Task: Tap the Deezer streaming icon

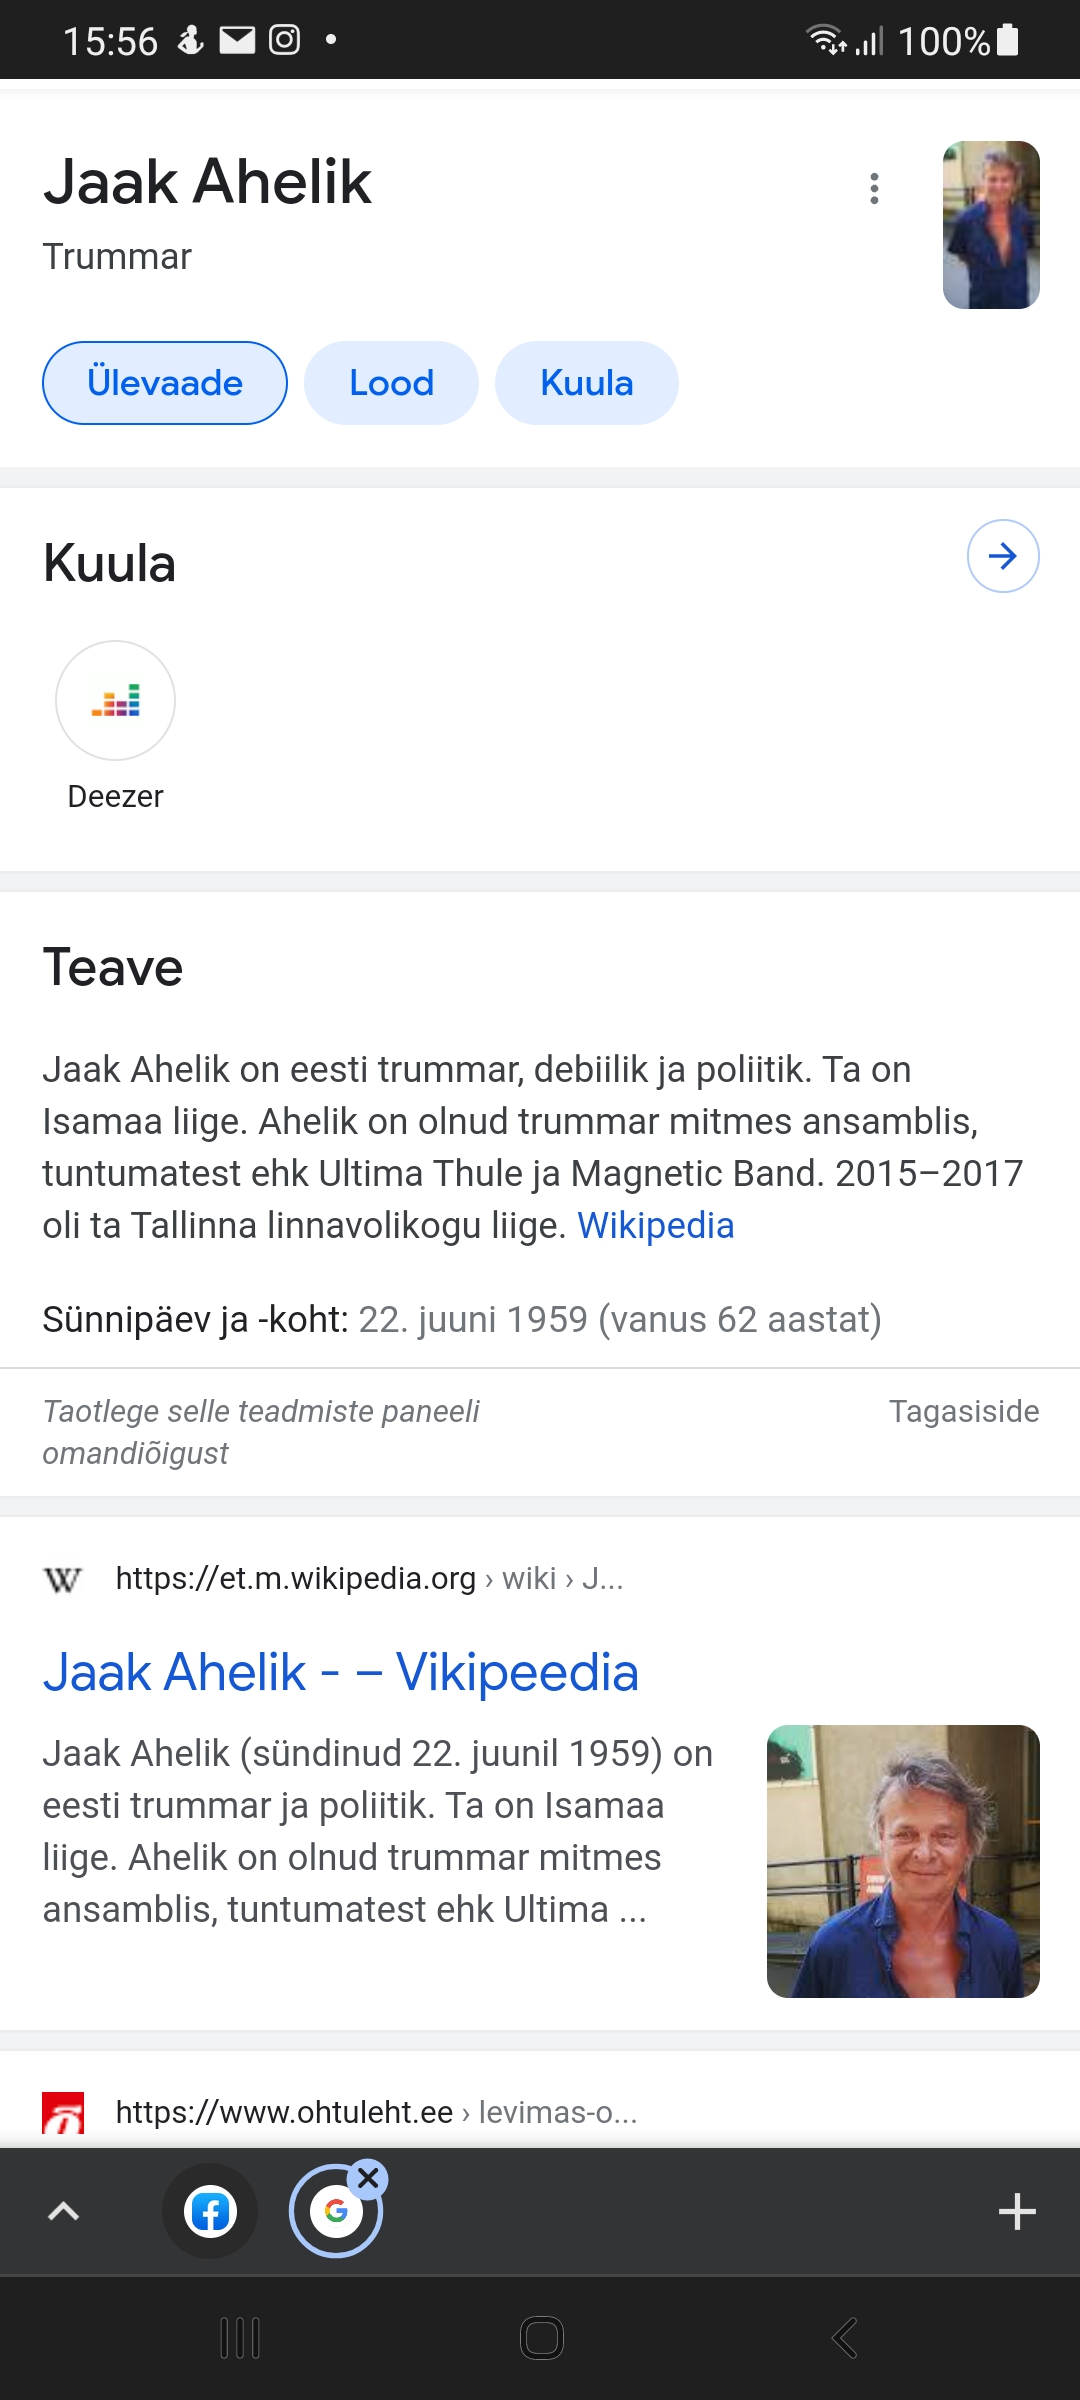Action: 115,700
